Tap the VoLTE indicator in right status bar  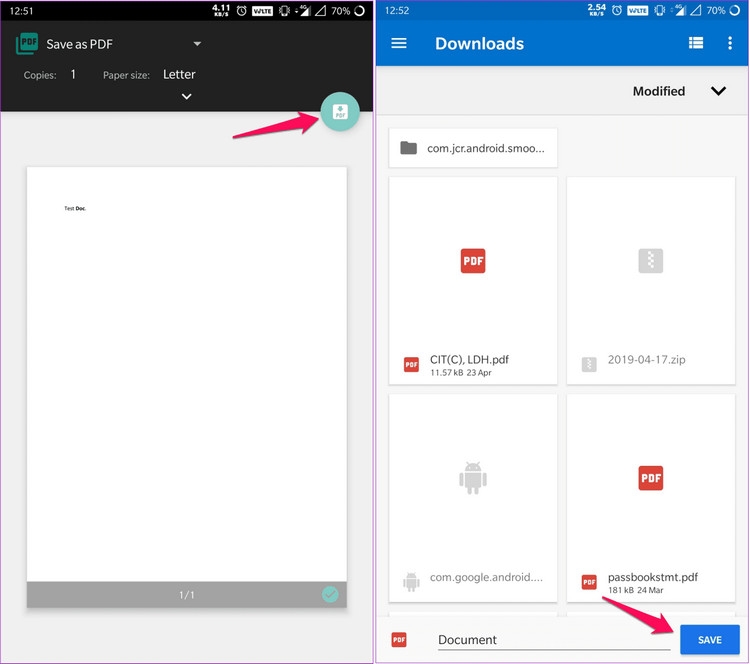click(638, 11)
